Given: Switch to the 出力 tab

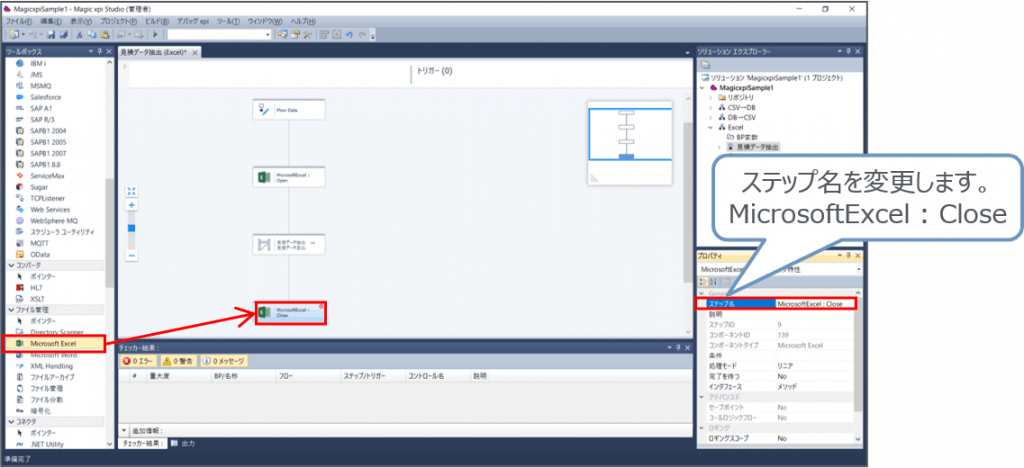Looking at the screenshot, I should [187, 442].
